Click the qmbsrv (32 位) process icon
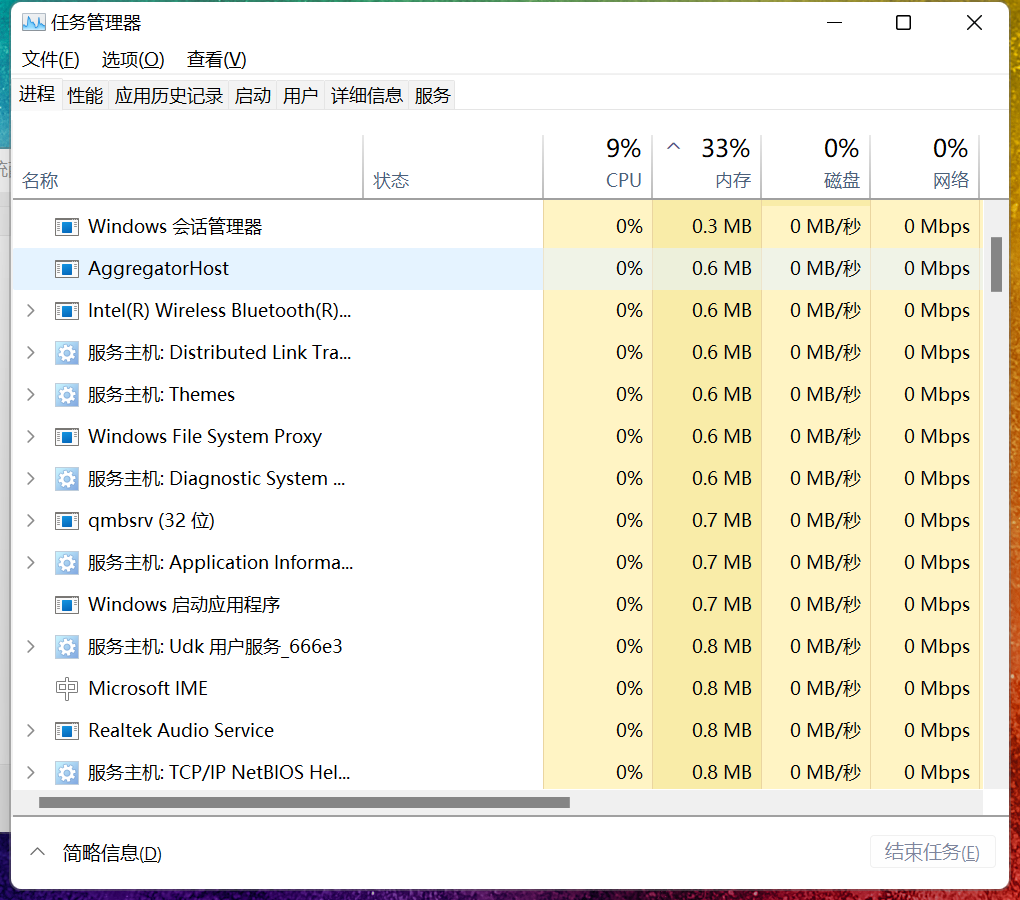The image size is (1020, 900). pyautogui.click(x=67, y=521)
